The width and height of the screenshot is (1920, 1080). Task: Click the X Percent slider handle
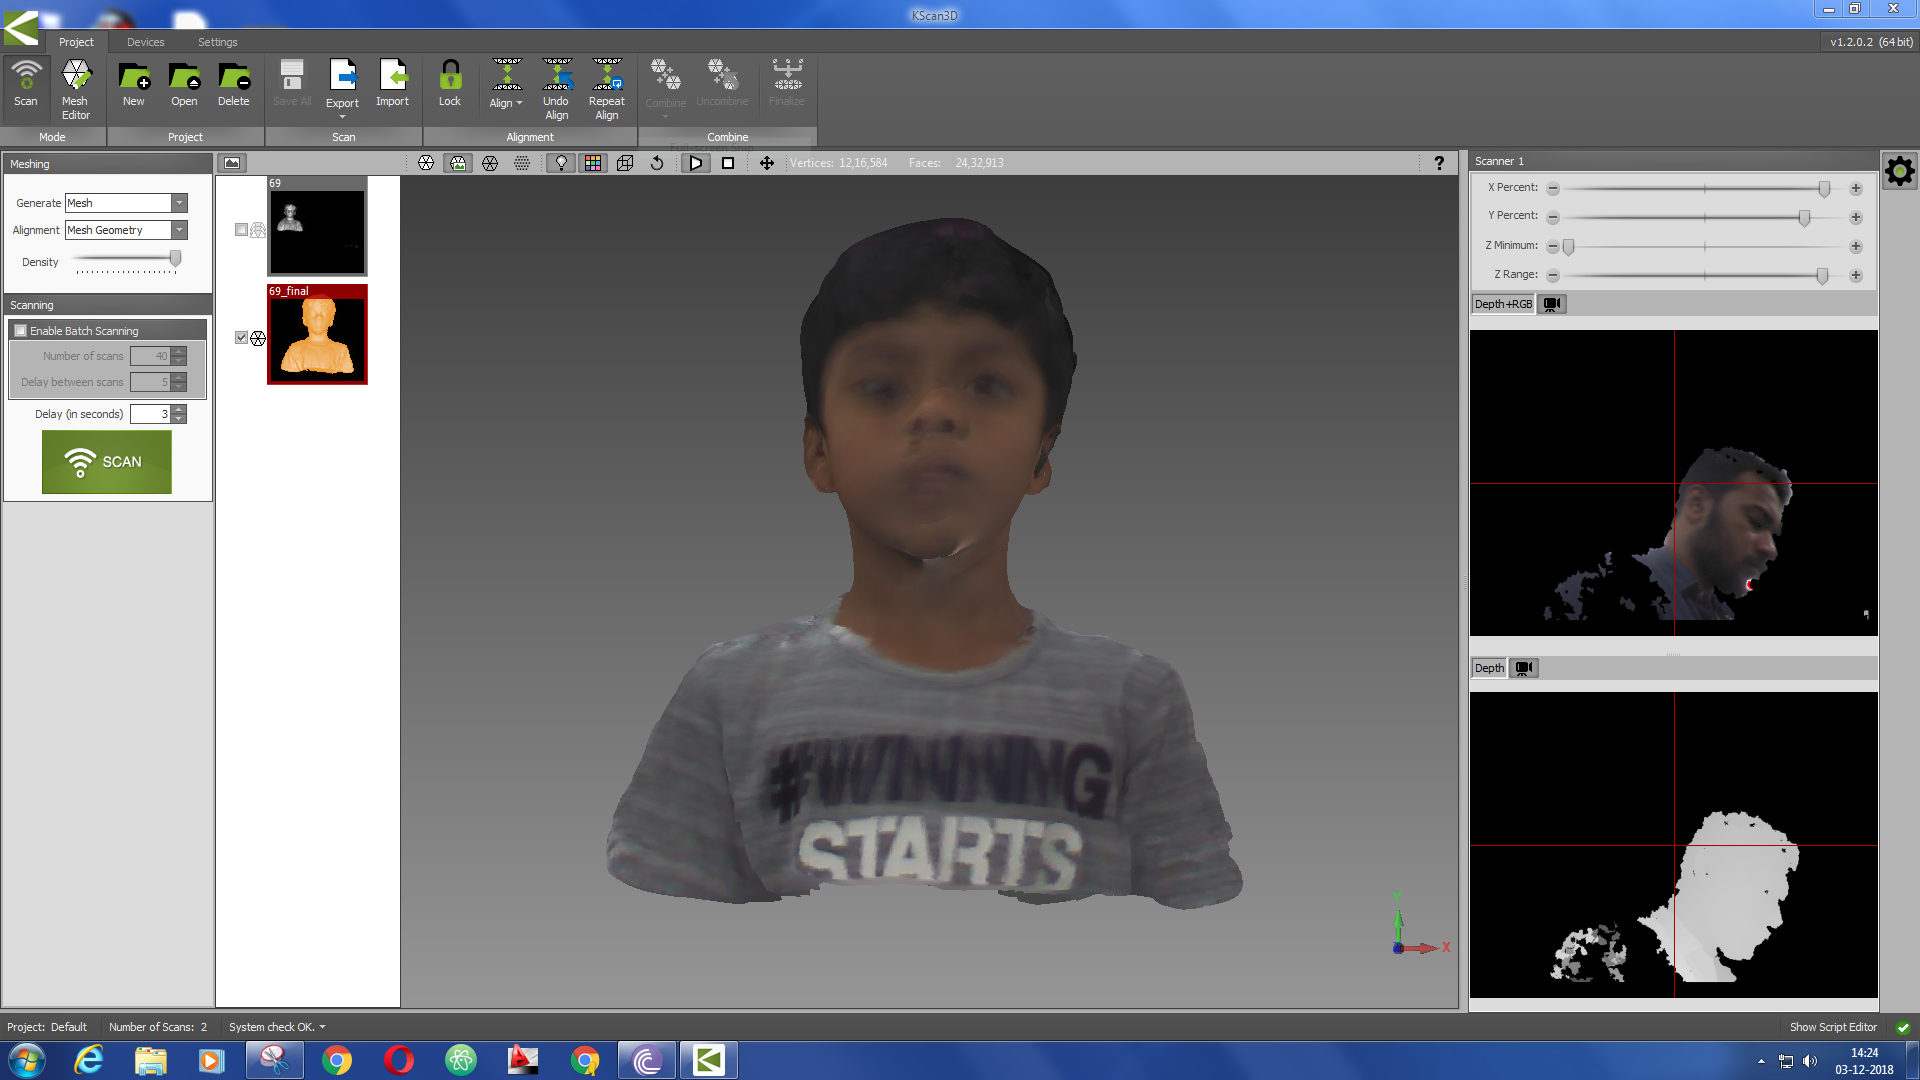pyautogui.click(x=1824, y=189)
